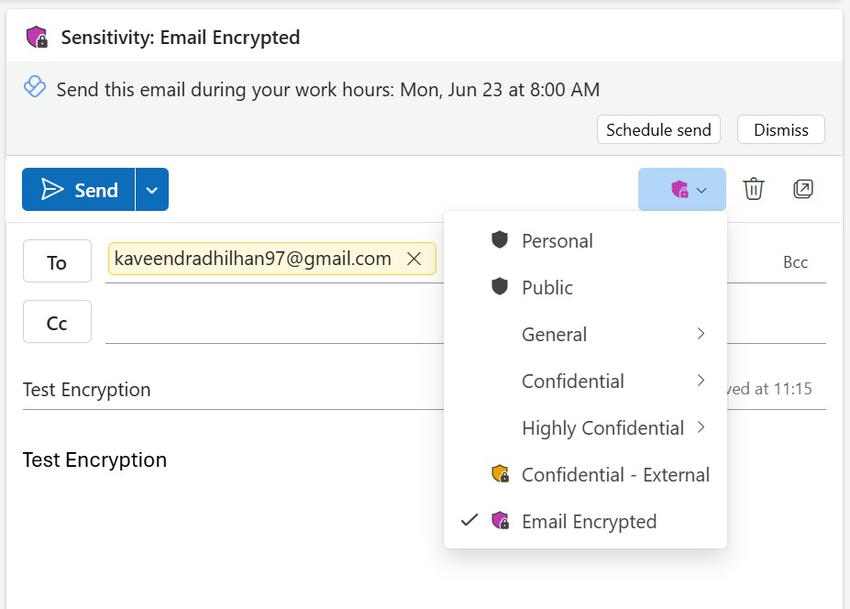Select the Personal sensitivity label
The height and width of the screenshot is (609, 850).
tap(556, 240)
